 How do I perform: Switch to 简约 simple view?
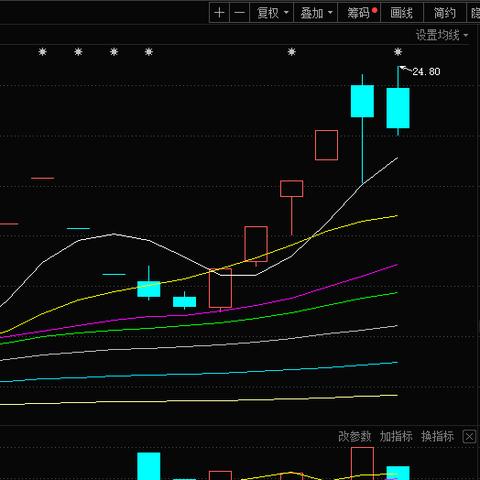point(445,13)
